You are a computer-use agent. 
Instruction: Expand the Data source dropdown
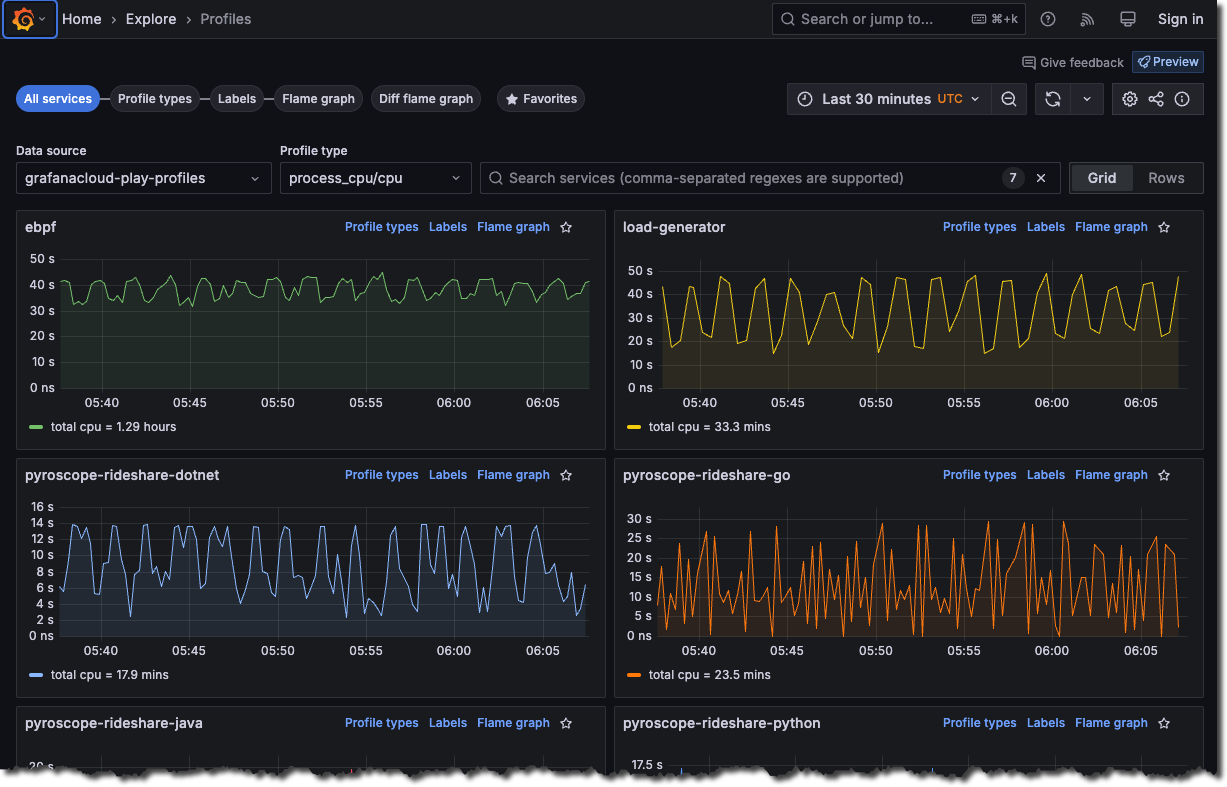[143, 178]
